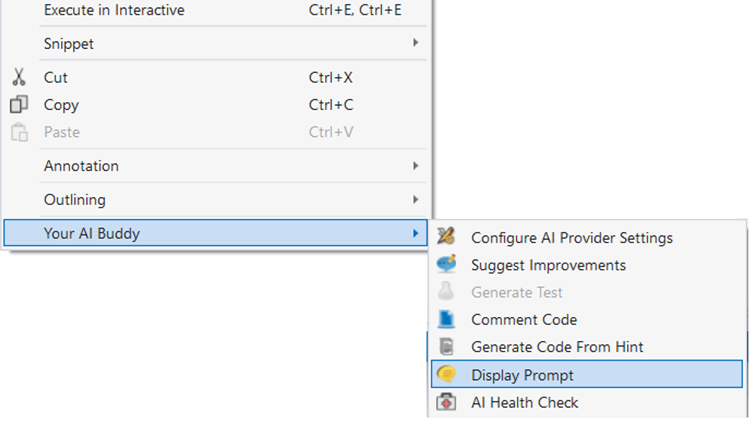Screen dimensions: 751x422
Task: Click the Display Prompt speech bubble icon
Action: (447, 375)
